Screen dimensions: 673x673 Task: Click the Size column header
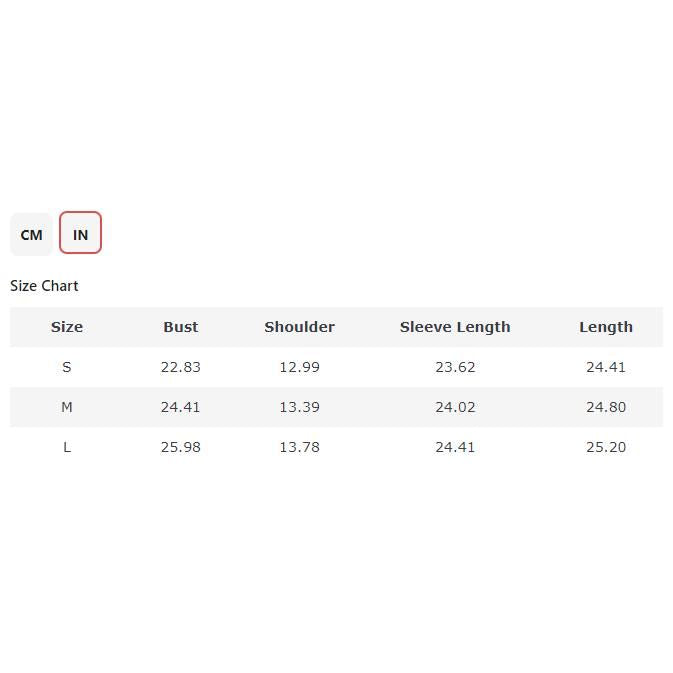click(67, 327)
